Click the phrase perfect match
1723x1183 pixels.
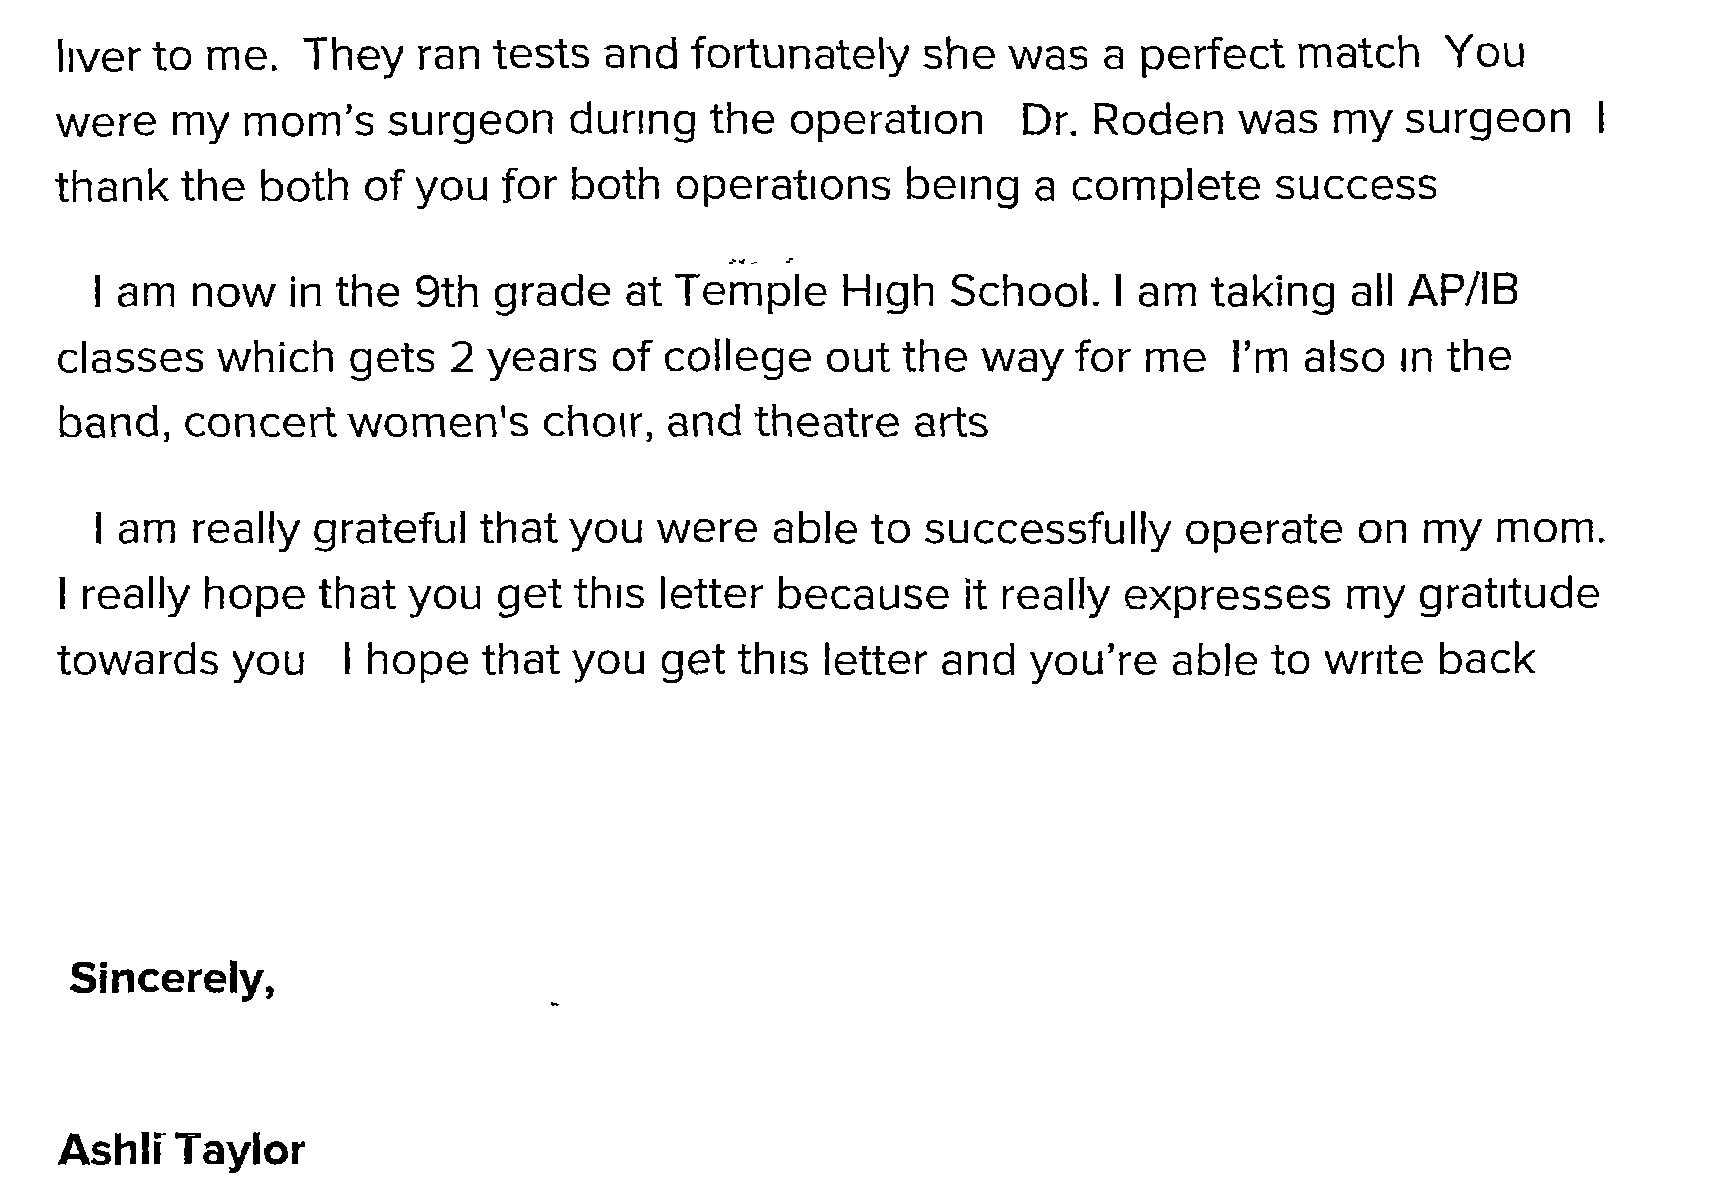click(1280, 54)
